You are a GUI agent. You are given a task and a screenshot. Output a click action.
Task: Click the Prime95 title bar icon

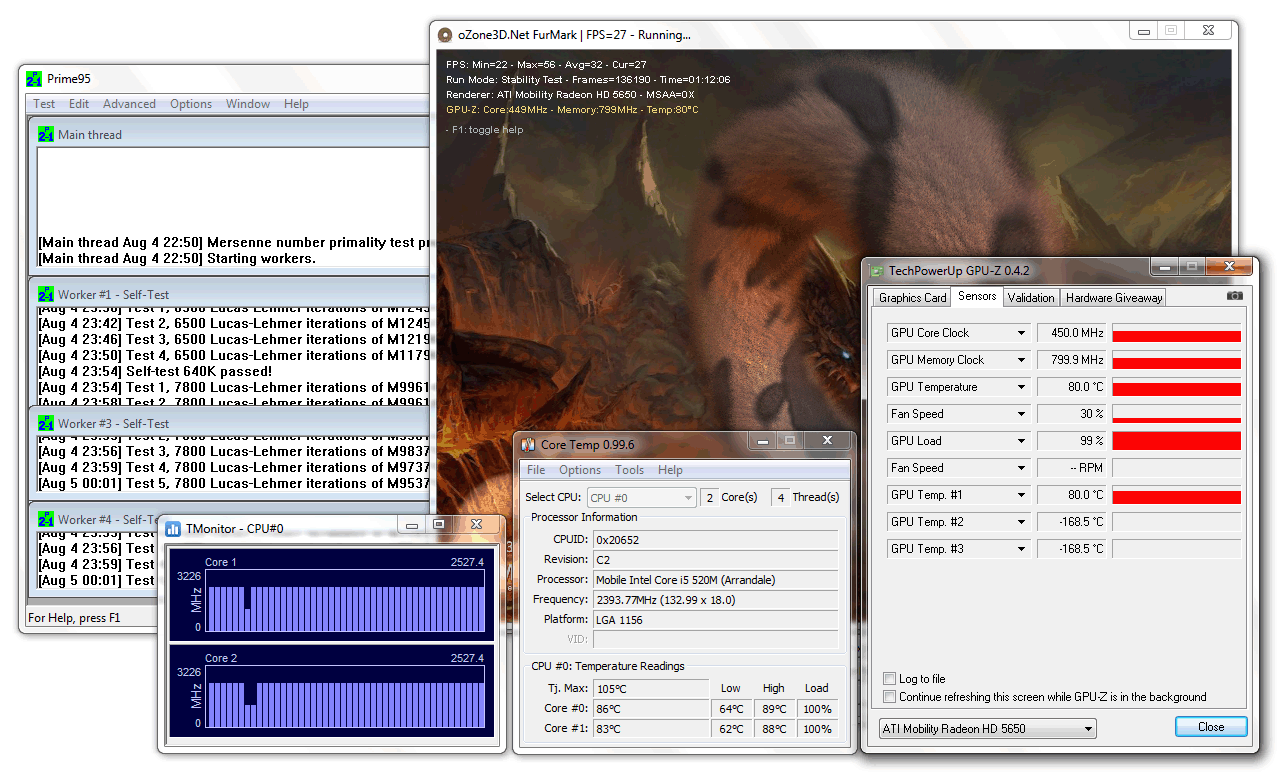coord(34,79)
